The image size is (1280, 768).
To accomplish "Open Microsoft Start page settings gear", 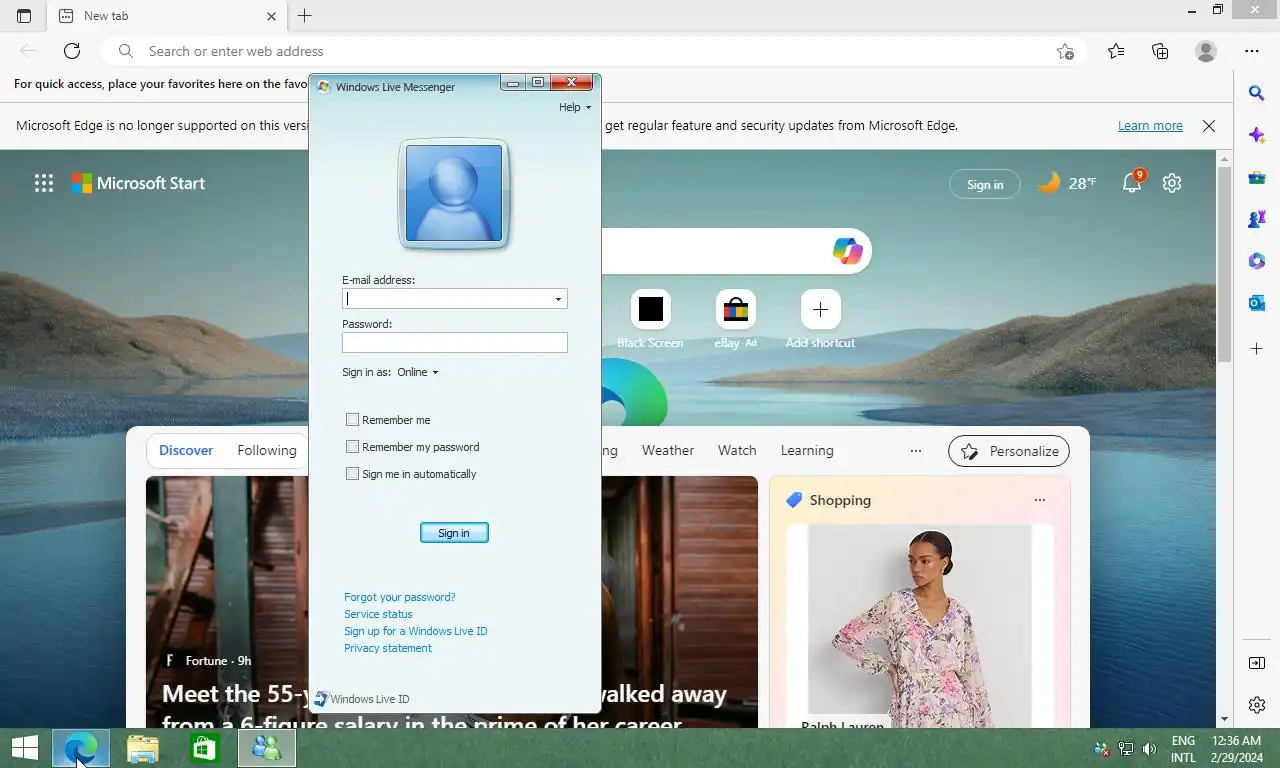I will 1172,183.
